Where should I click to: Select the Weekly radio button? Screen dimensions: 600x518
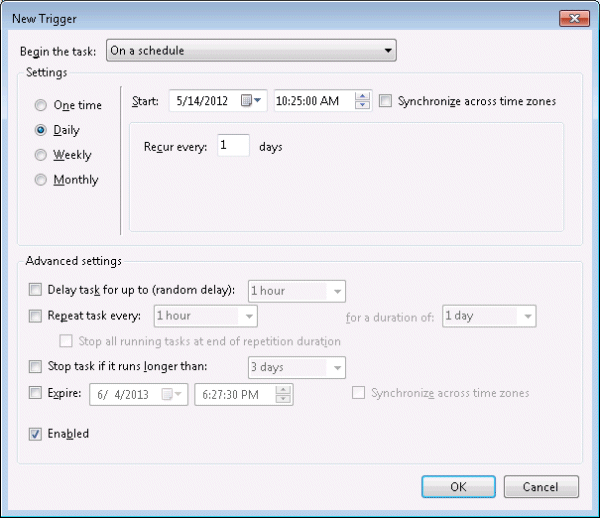41,155
